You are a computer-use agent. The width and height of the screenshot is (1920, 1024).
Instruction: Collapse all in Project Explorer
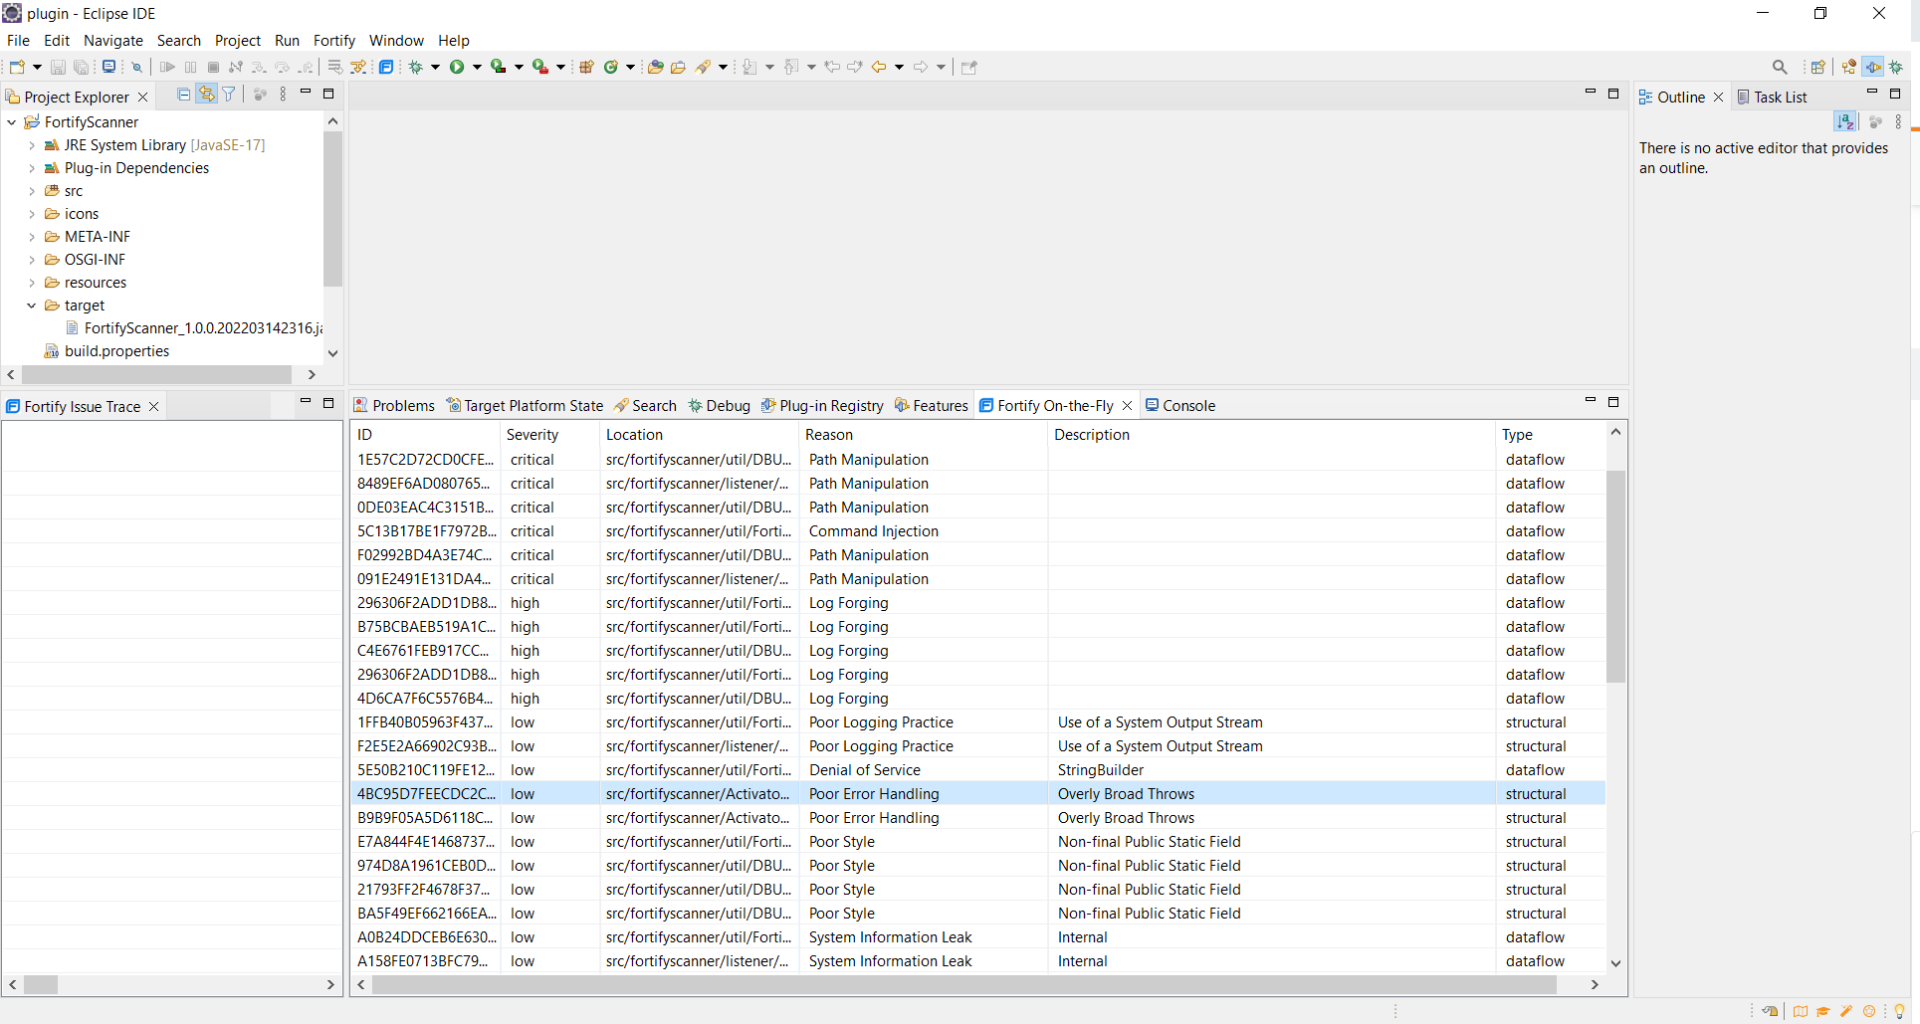183,94
